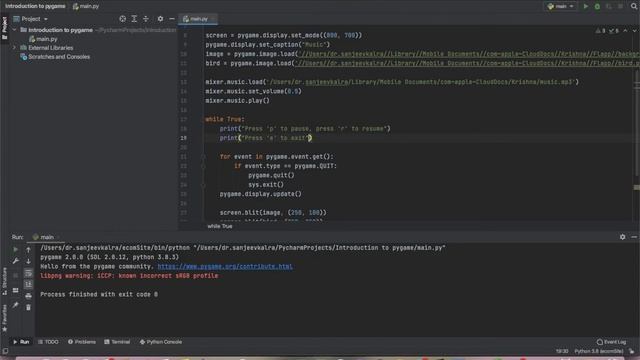Go to next highlighted error arrow
Screen dimensions: 640x360
(x=635, y=31)
